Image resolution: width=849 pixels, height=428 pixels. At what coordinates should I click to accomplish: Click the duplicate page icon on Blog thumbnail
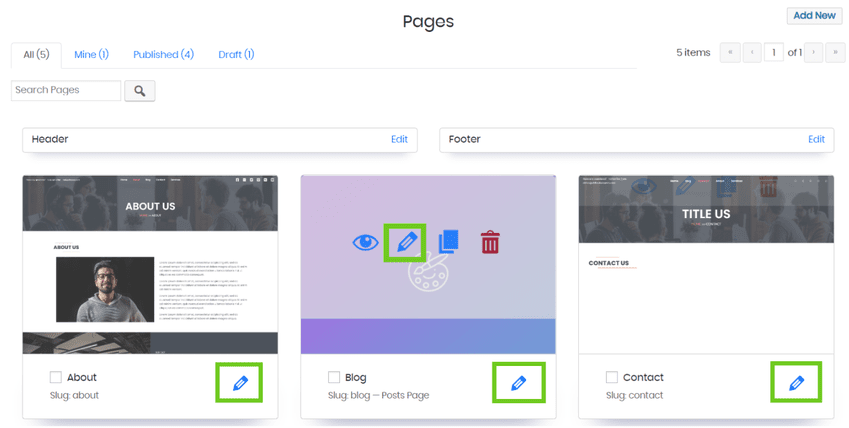tap(448, 242)
